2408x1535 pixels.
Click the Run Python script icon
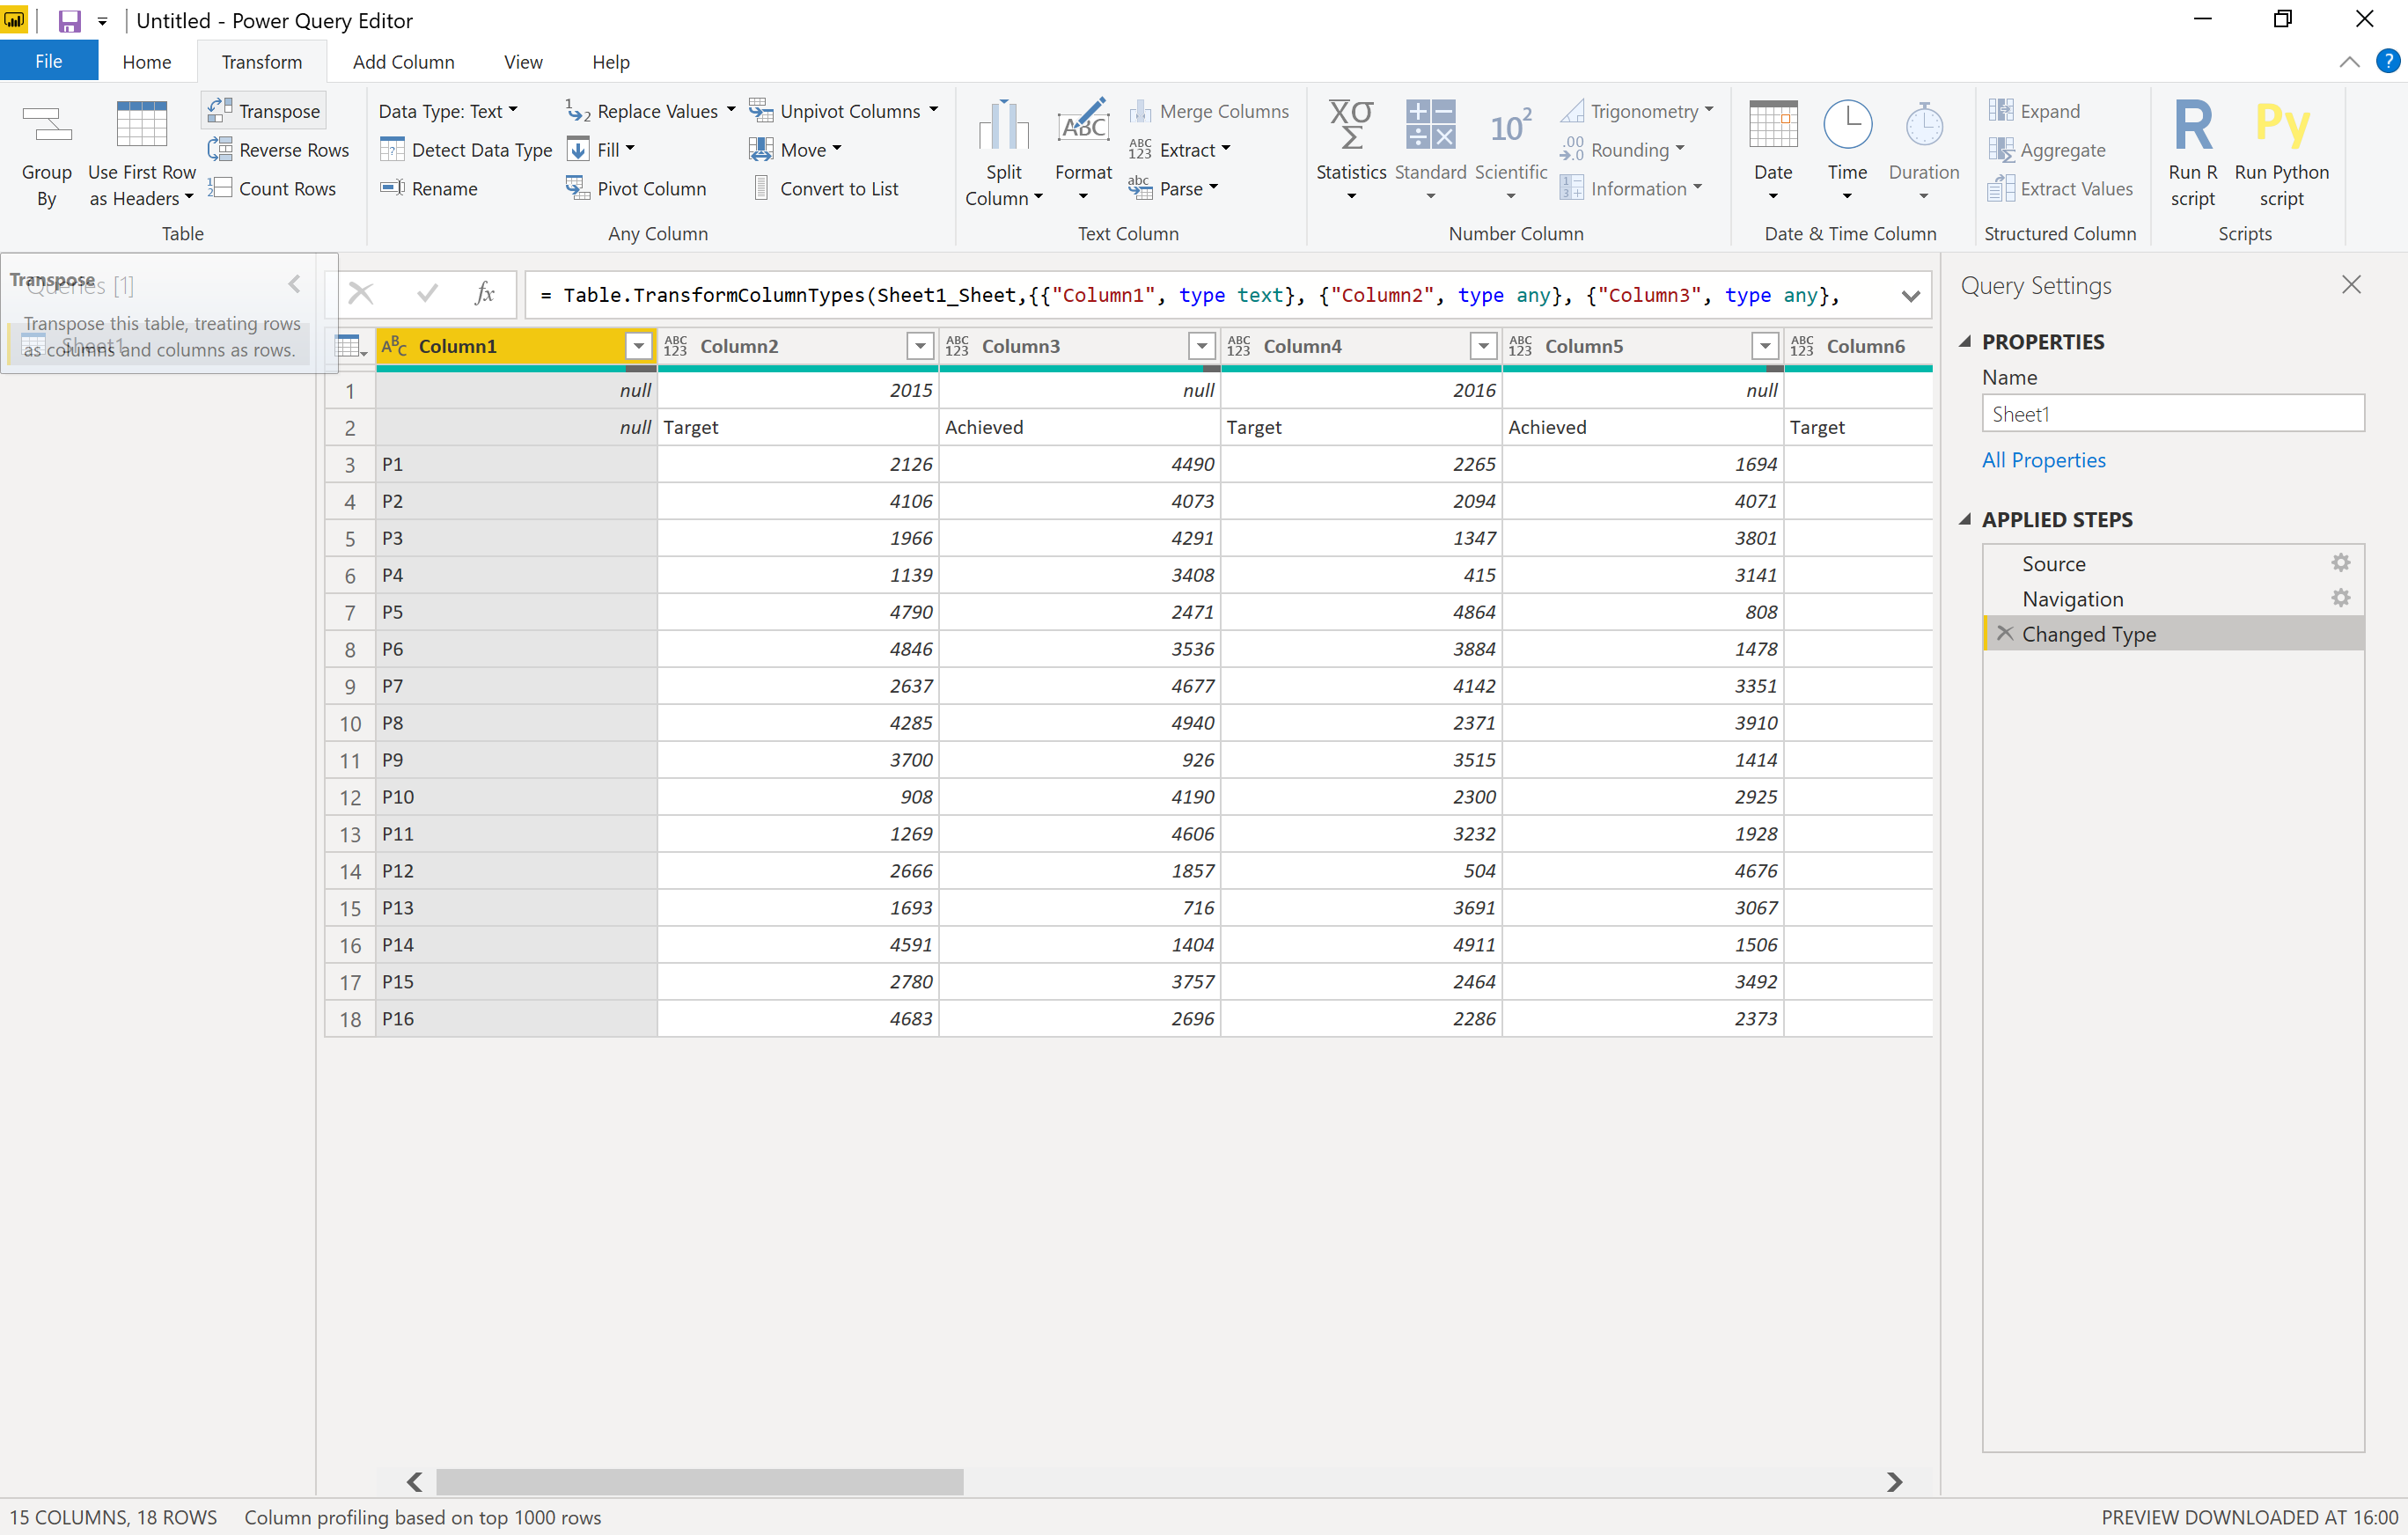point(2281,127)
